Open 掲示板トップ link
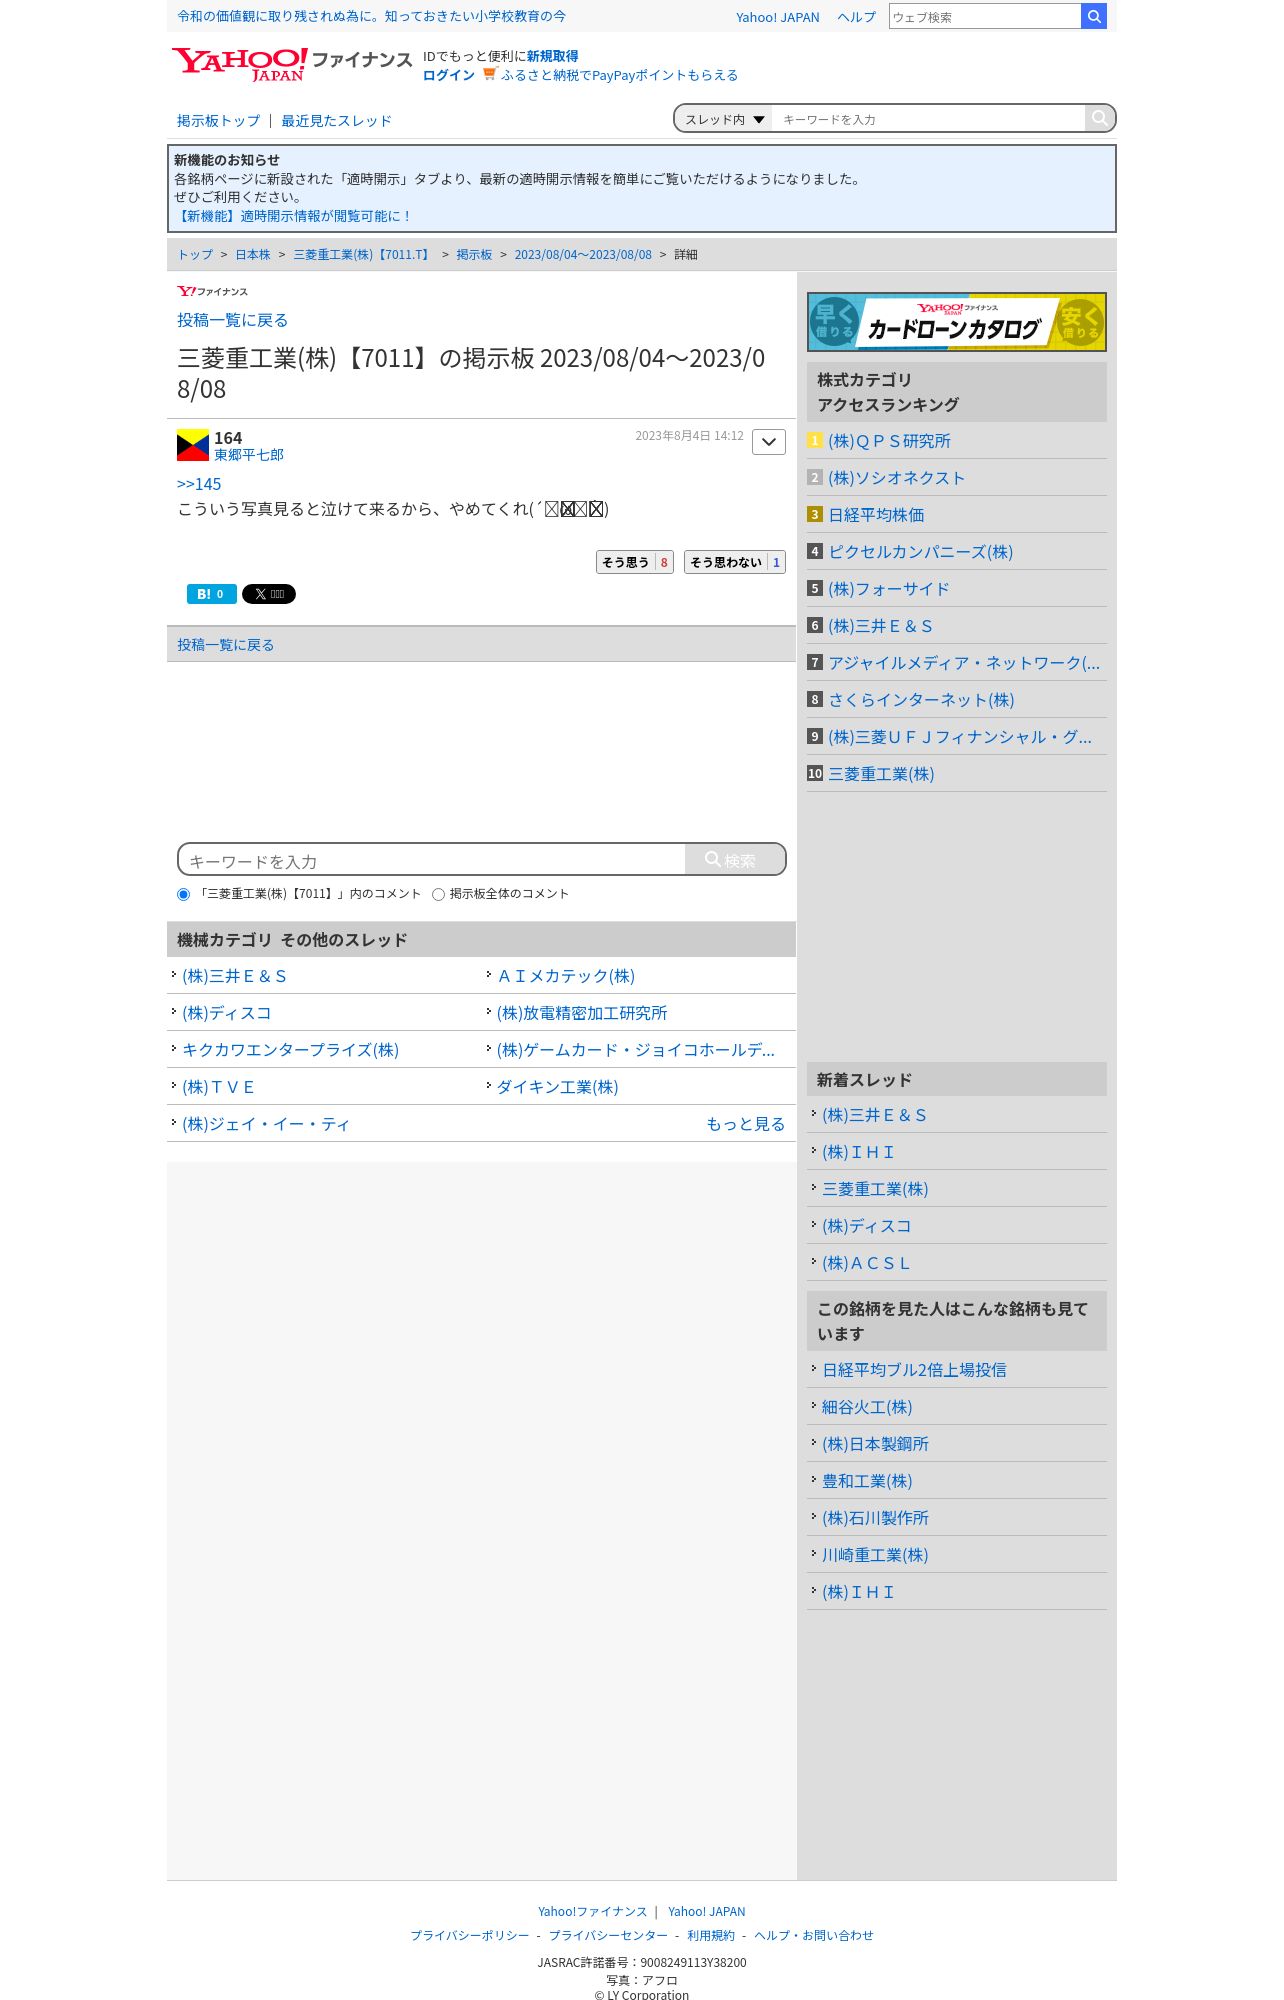This screenshot has width=1284, height=2000. pyautogui.click(x=218, y=121)
